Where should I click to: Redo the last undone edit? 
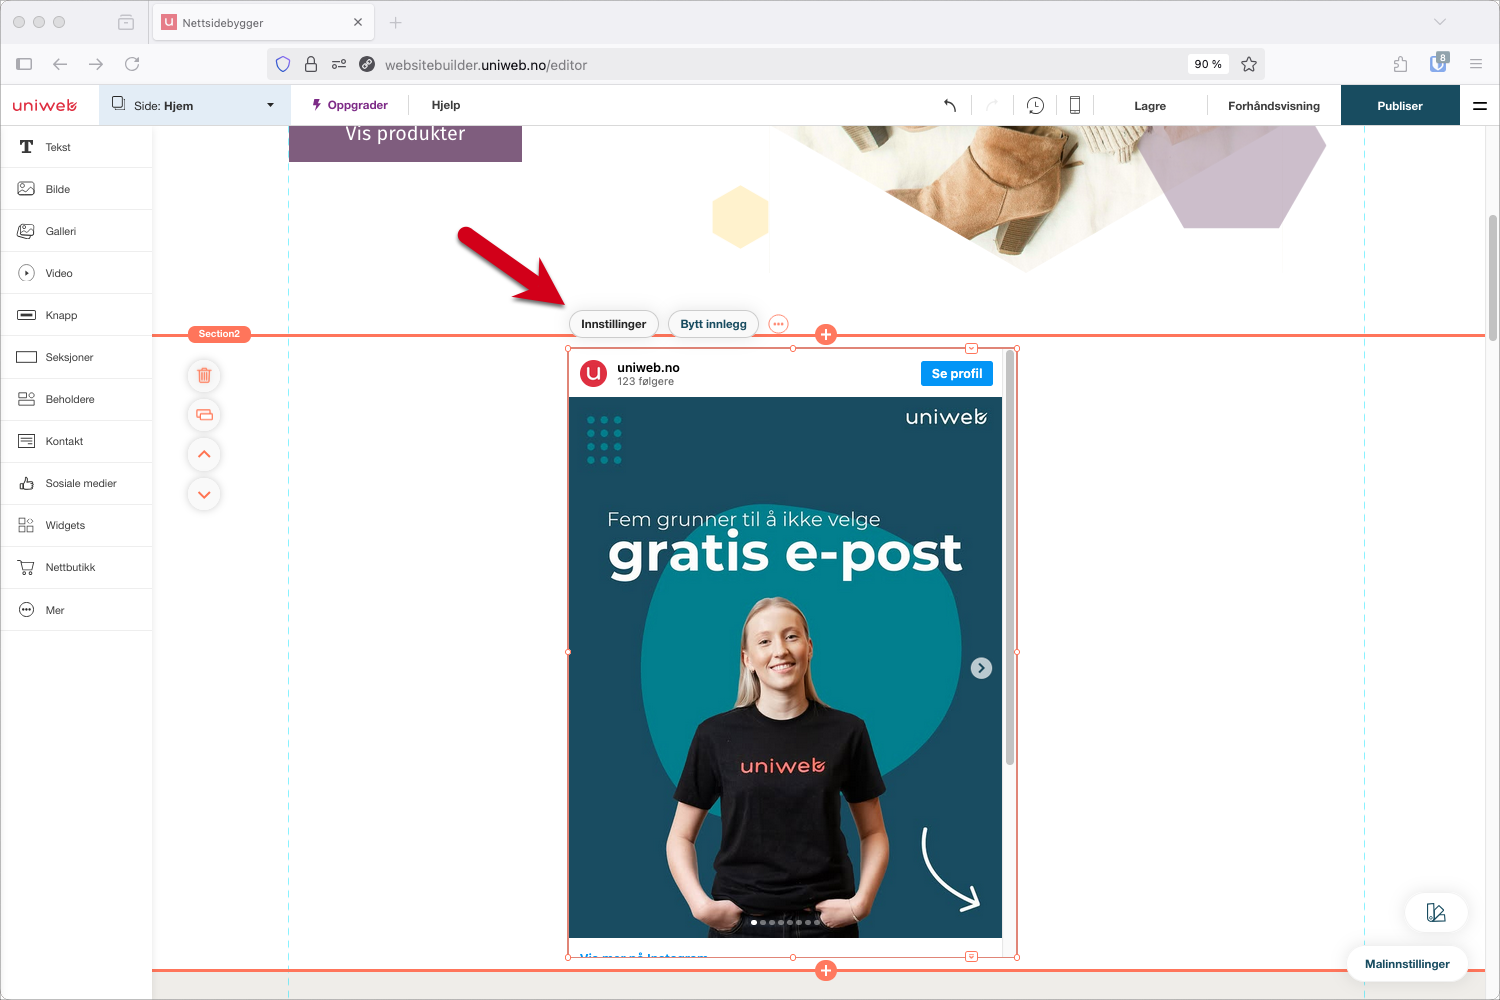tap(992, 105)
